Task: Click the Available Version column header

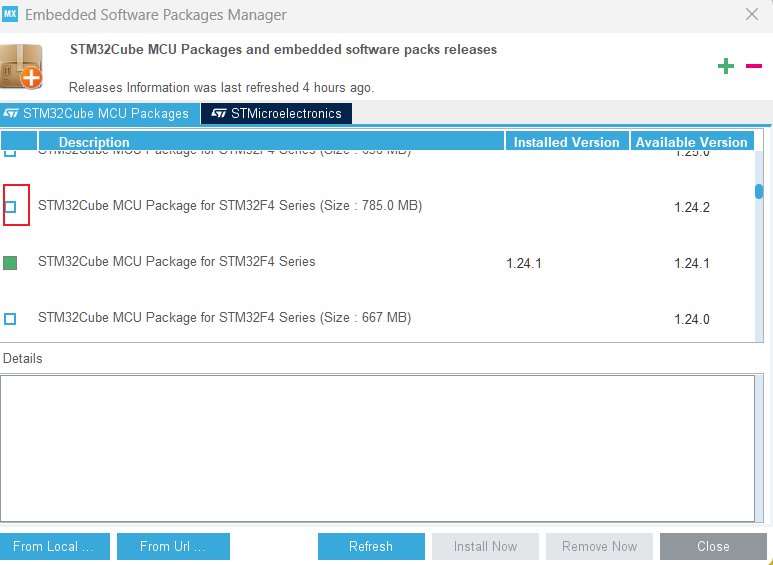Action: 692,142
